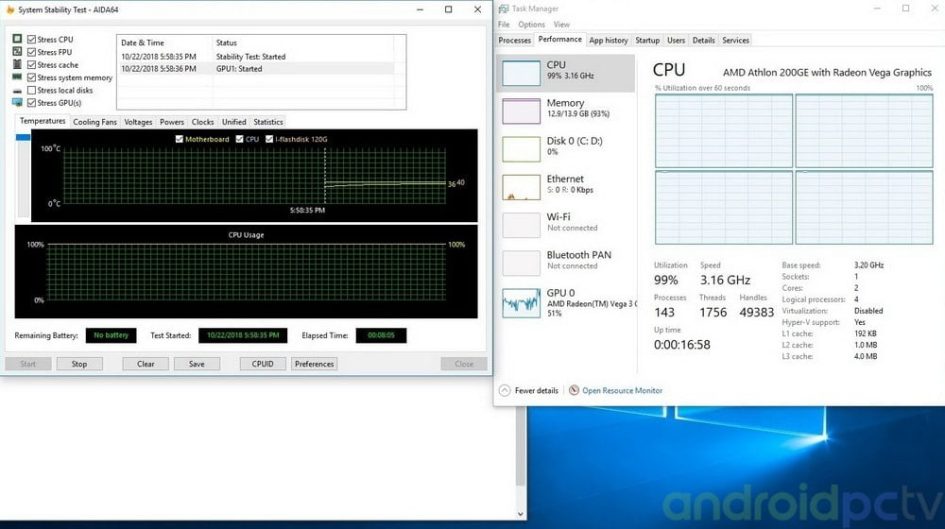Click the Stress system memory RAM icon
The image size is (945, 529).
point(17,77)
